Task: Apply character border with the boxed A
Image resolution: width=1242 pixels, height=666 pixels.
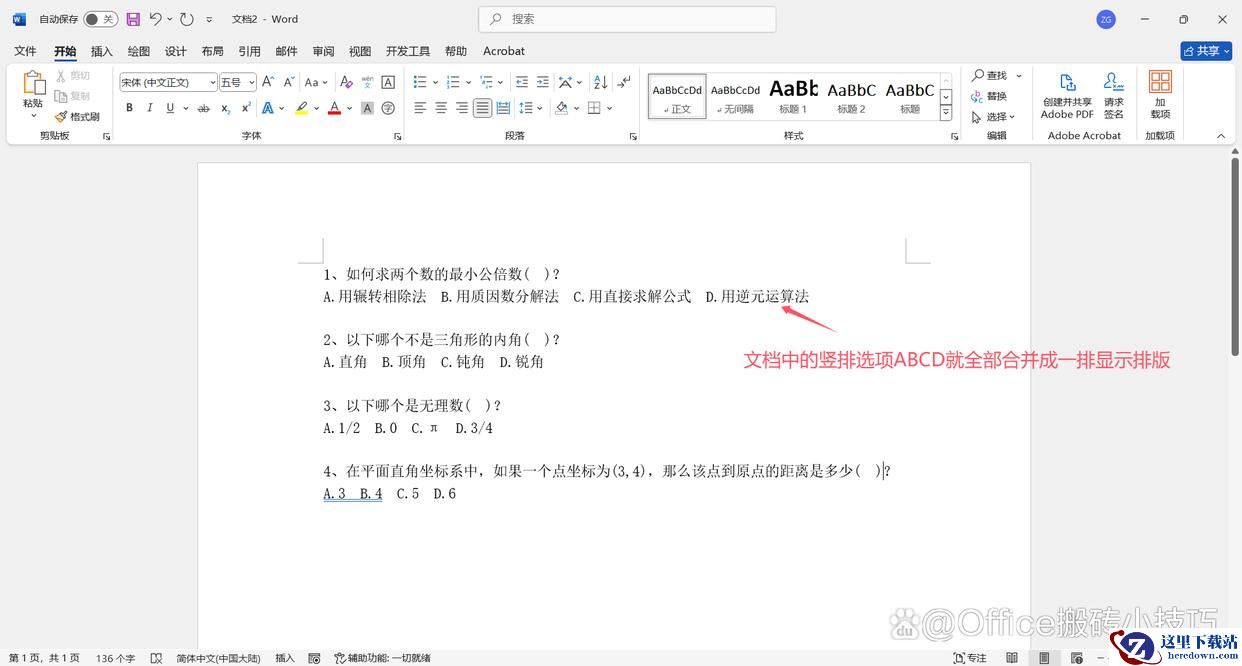Action: pyautogui.click(x=388, y=82)
